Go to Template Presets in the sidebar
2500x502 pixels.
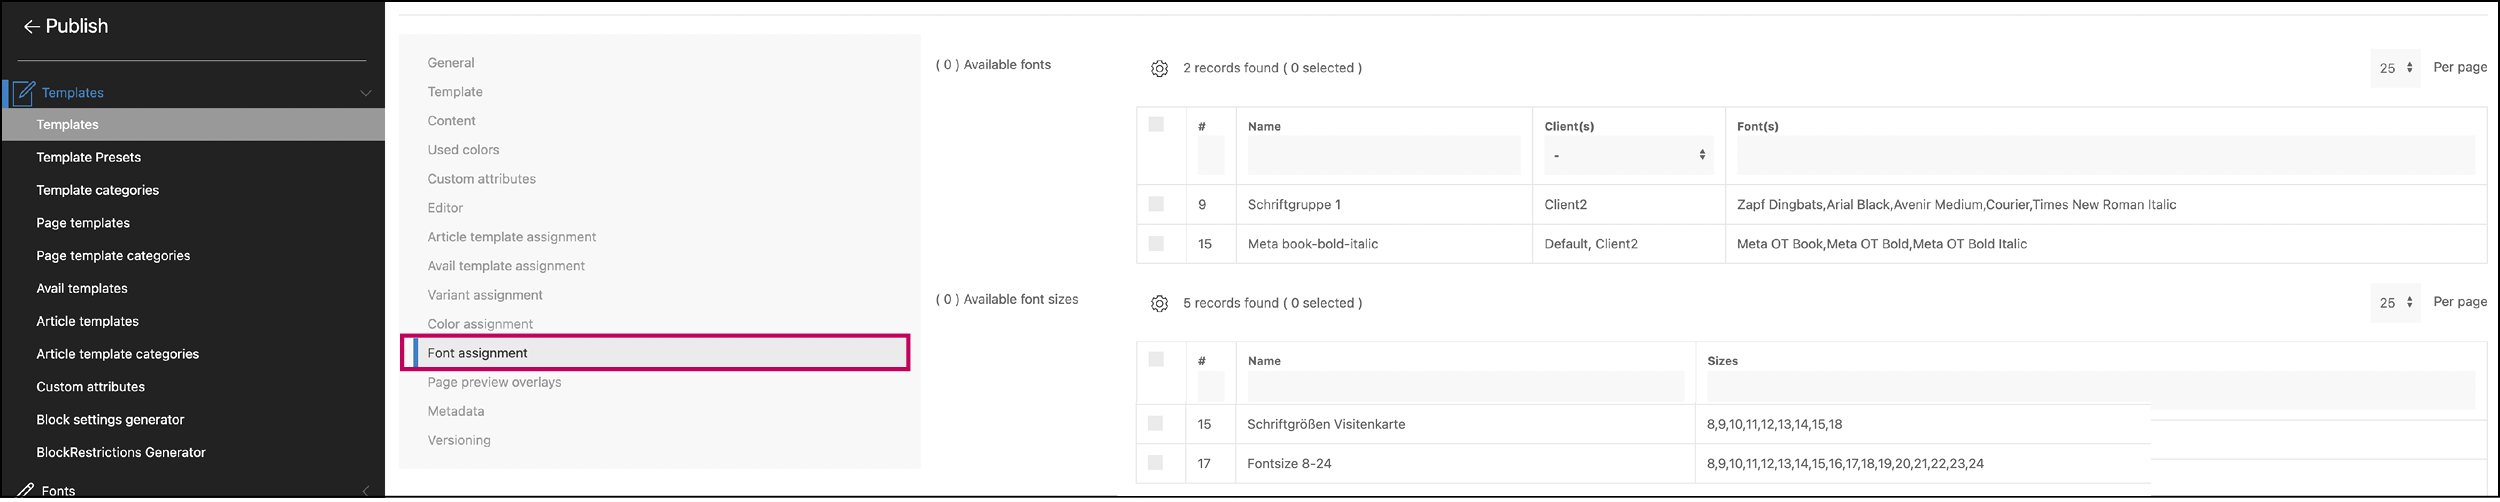[x=88, y=157]
